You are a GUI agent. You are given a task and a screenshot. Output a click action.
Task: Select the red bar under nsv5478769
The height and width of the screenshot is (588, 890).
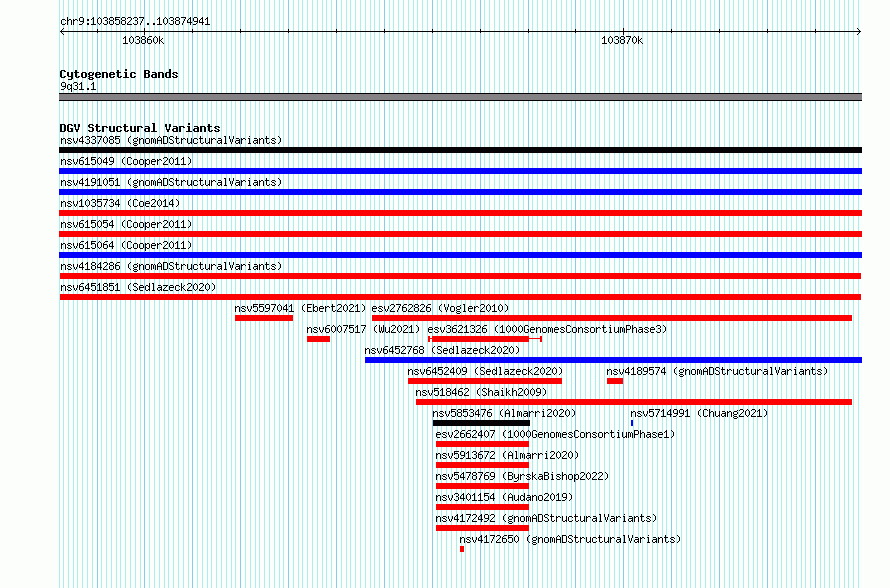[482, 486]
